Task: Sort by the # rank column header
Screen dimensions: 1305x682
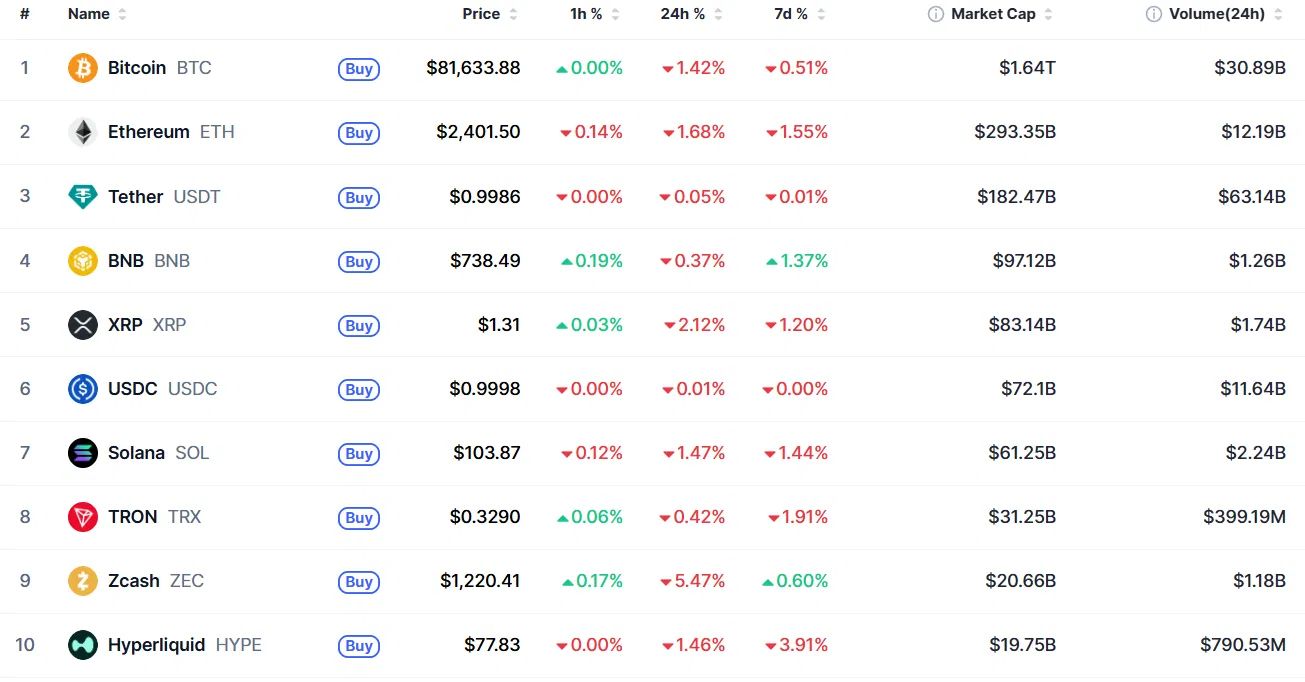Action: click(25, 14)
